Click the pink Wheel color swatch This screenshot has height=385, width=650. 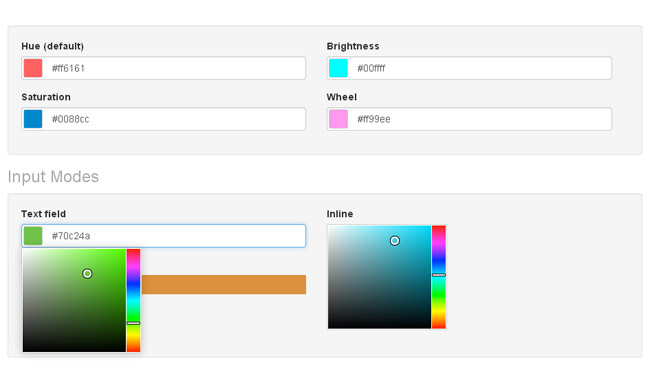(x=338, y=119)
